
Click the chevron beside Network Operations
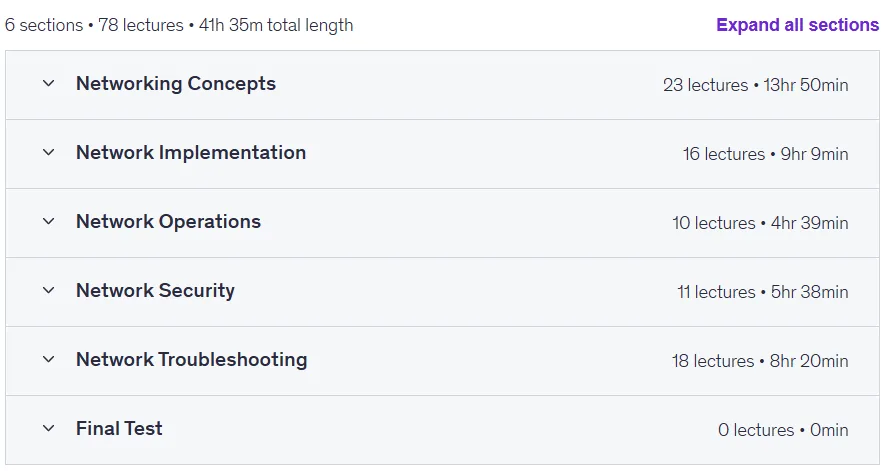tap(49, 221)
